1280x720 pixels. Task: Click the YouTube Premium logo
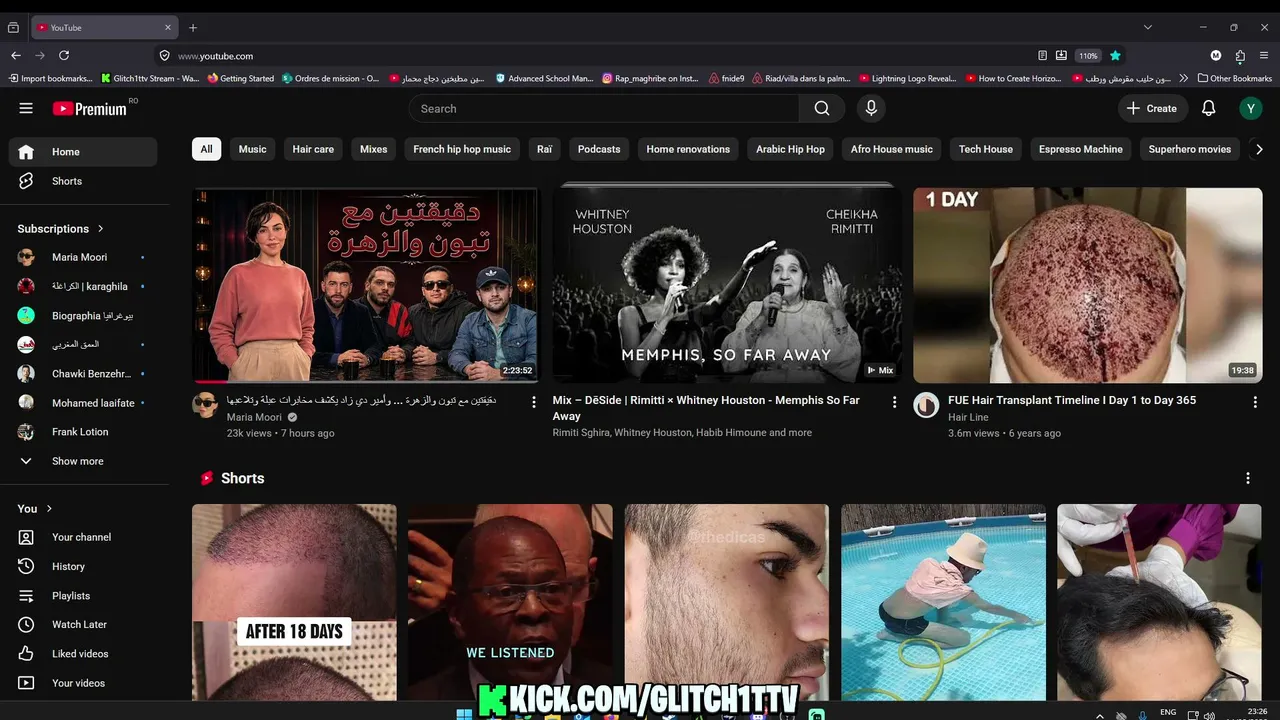[x=90, y=108]
